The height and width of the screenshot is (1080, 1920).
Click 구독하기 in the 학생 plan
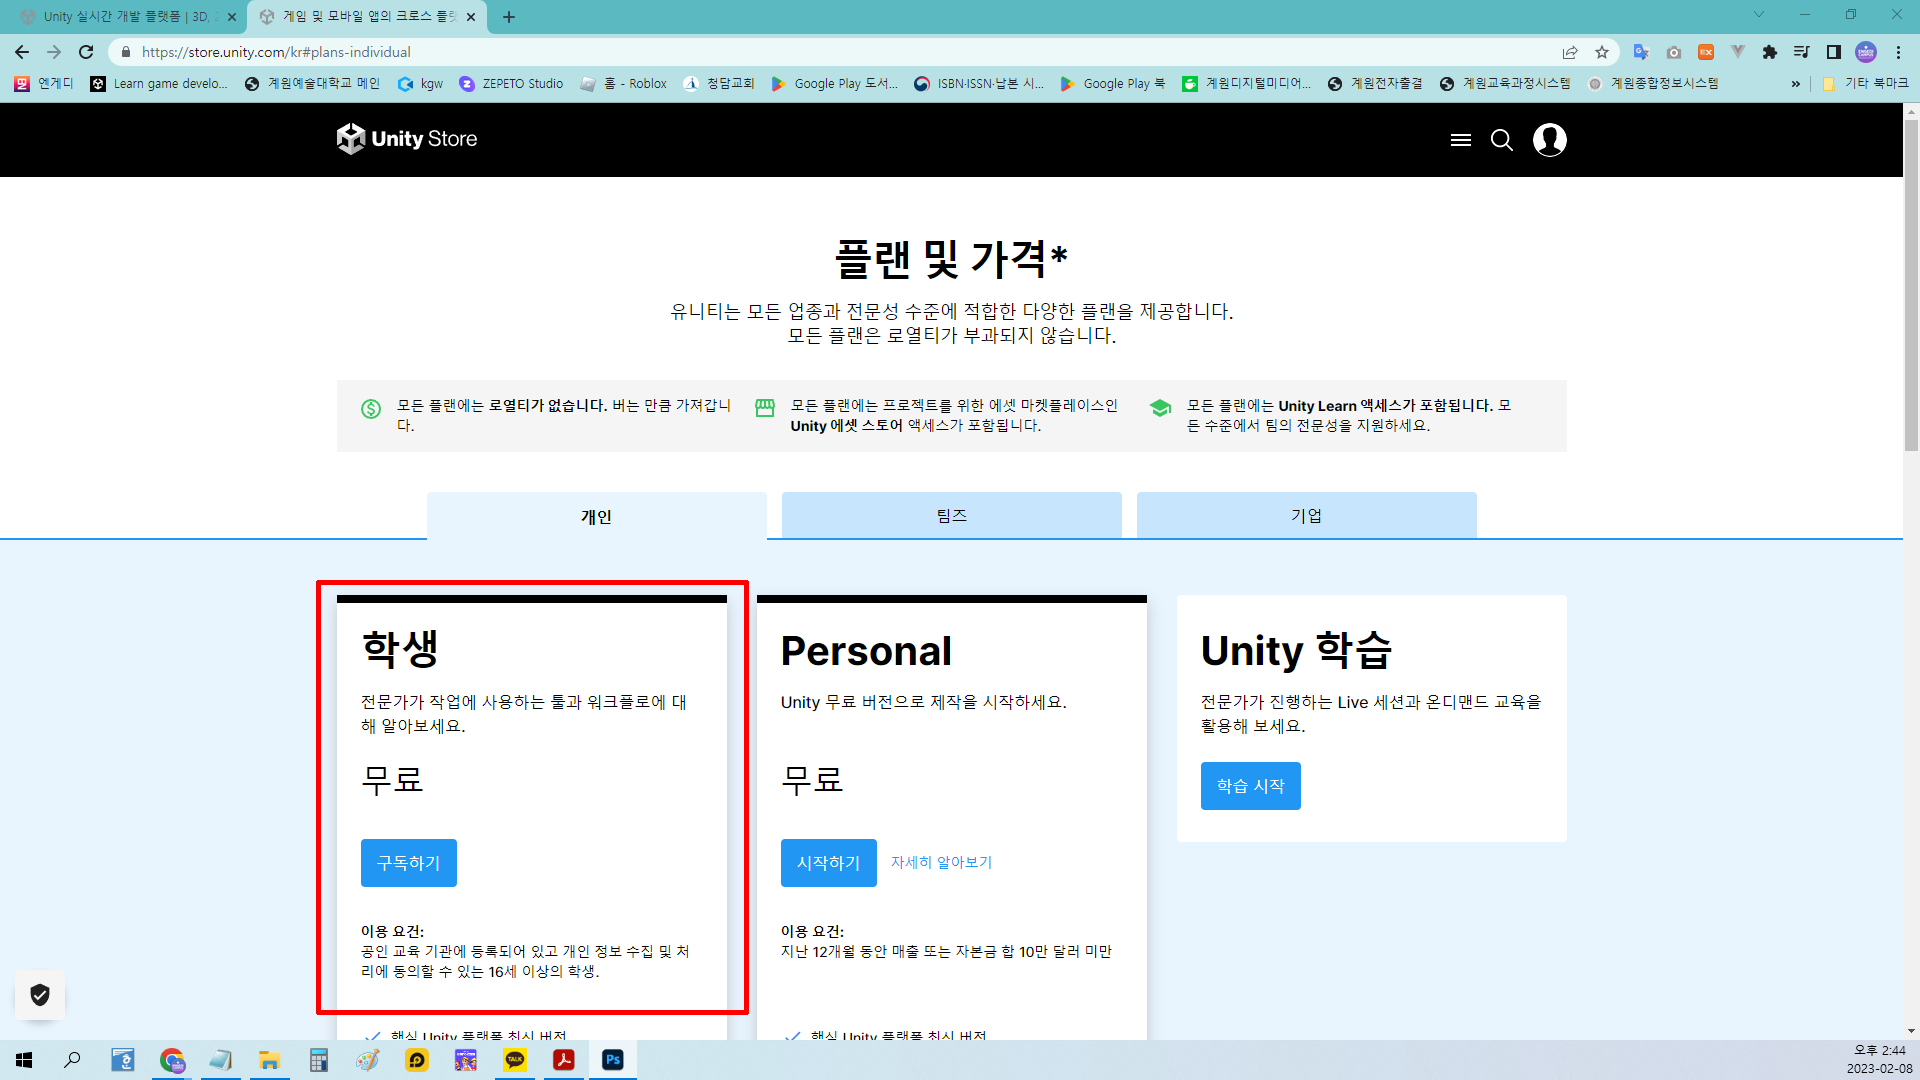click(409, 863)
